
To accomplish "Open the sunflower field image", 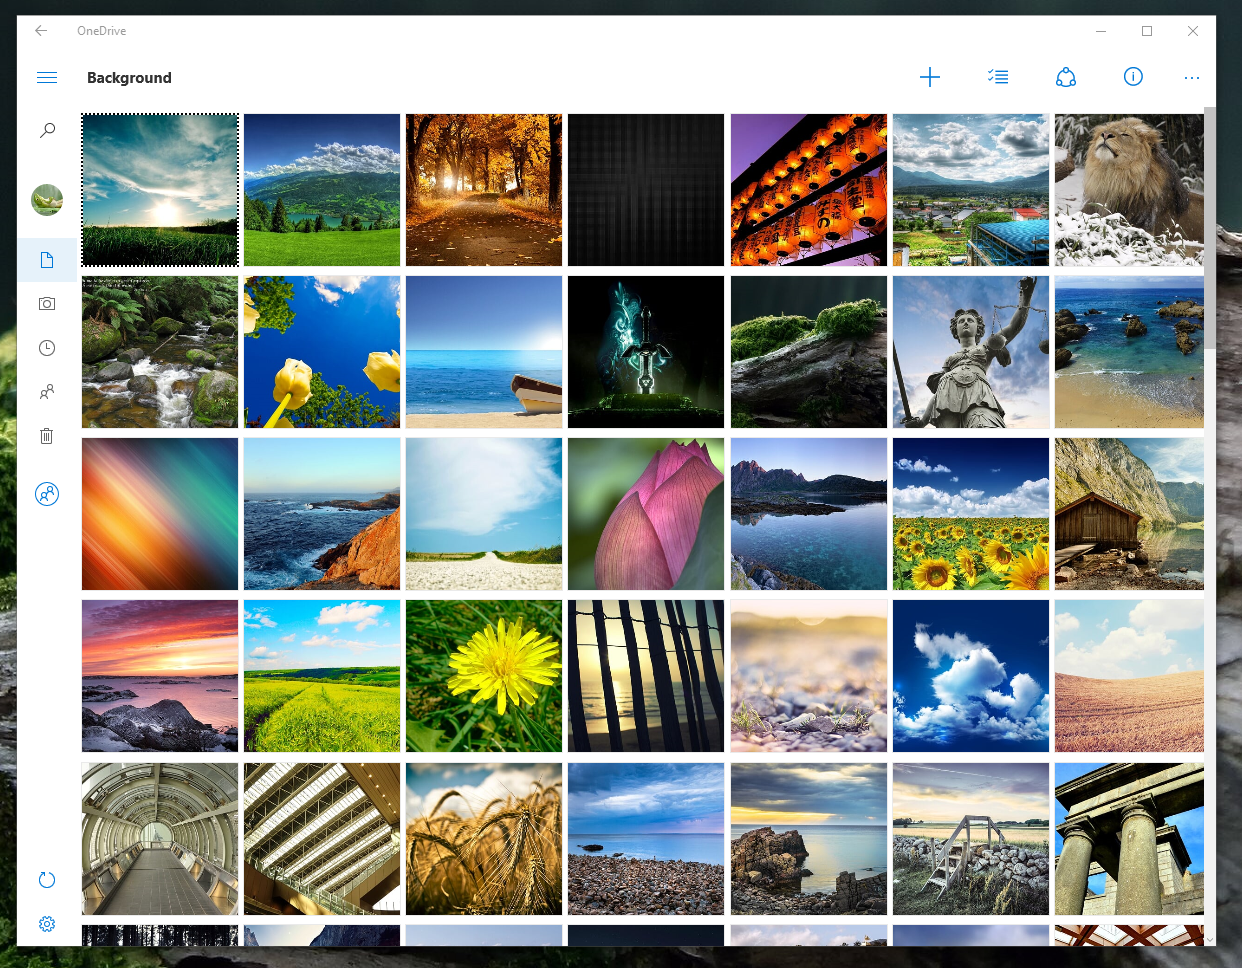I will point(970,513).
